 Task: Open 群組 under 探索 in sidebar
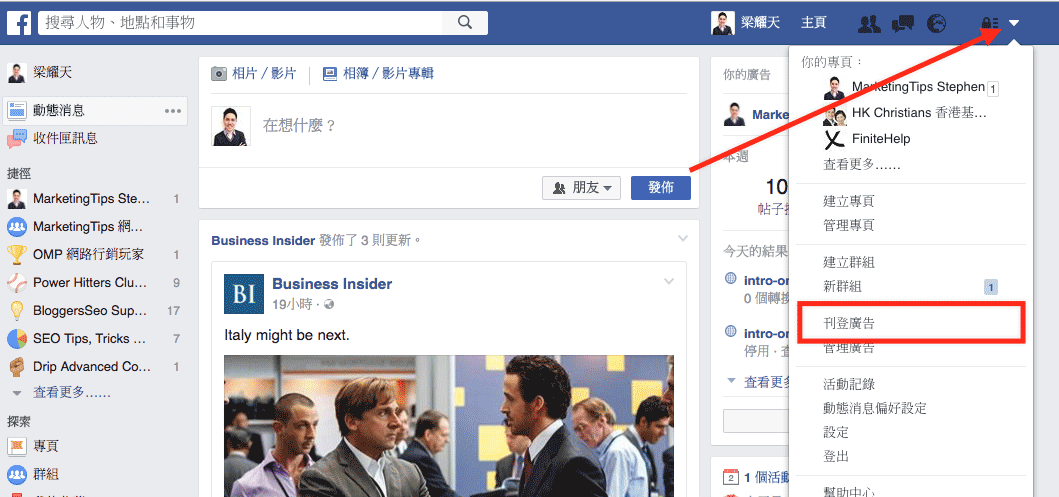[46, 474]
